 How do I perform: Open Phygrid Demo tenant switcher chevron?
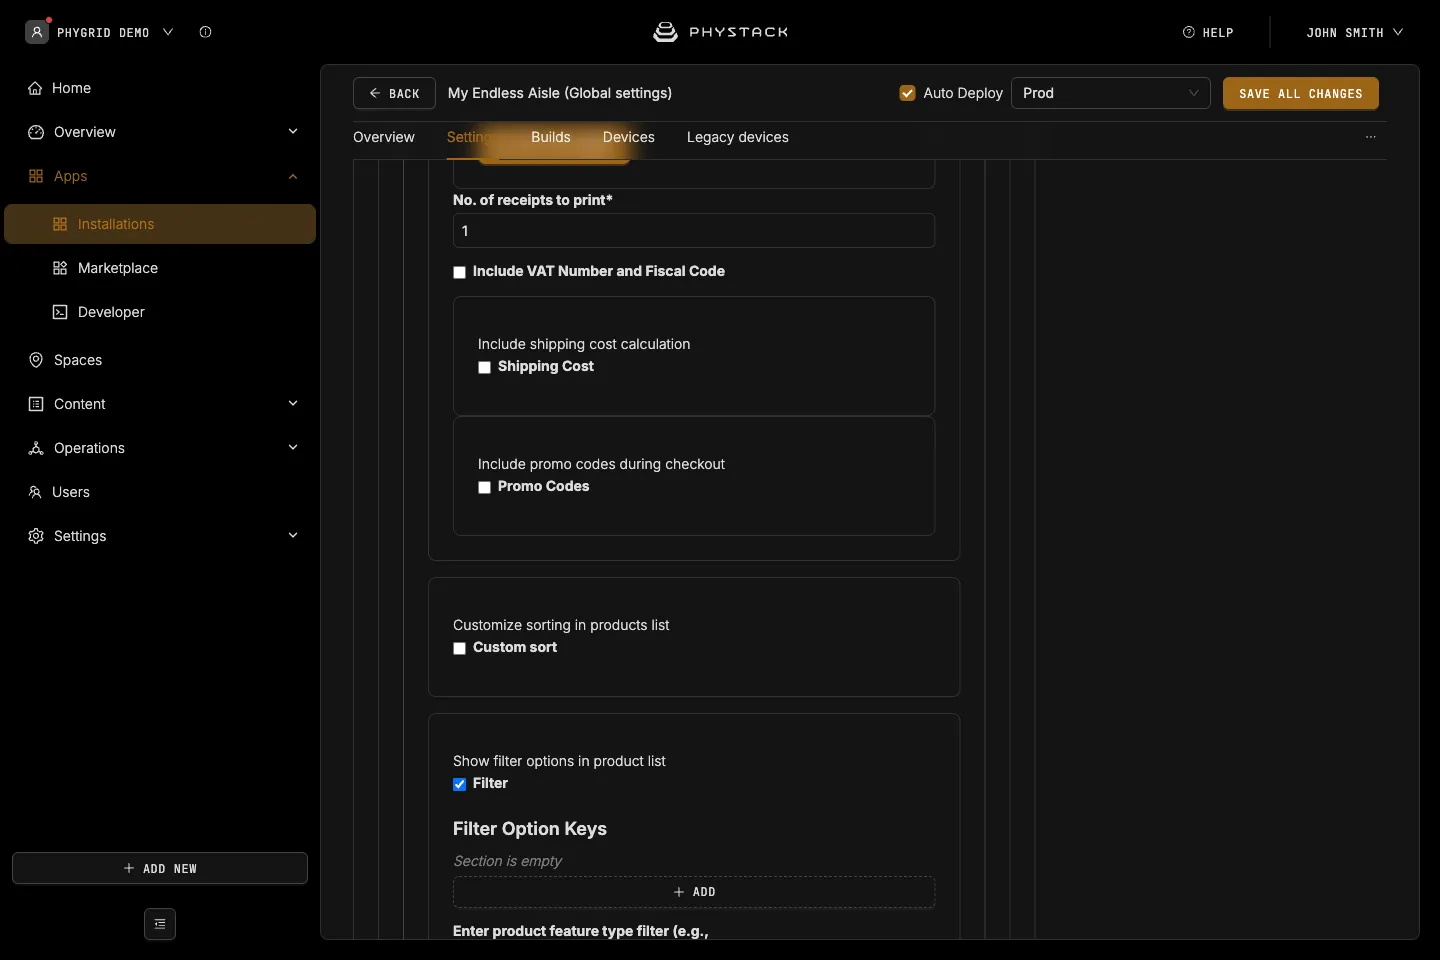(168, 32)
